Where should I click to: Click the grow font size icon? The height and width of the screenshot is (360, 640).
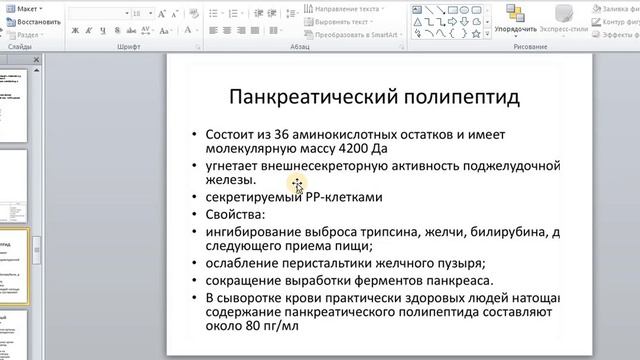(162, 14)
